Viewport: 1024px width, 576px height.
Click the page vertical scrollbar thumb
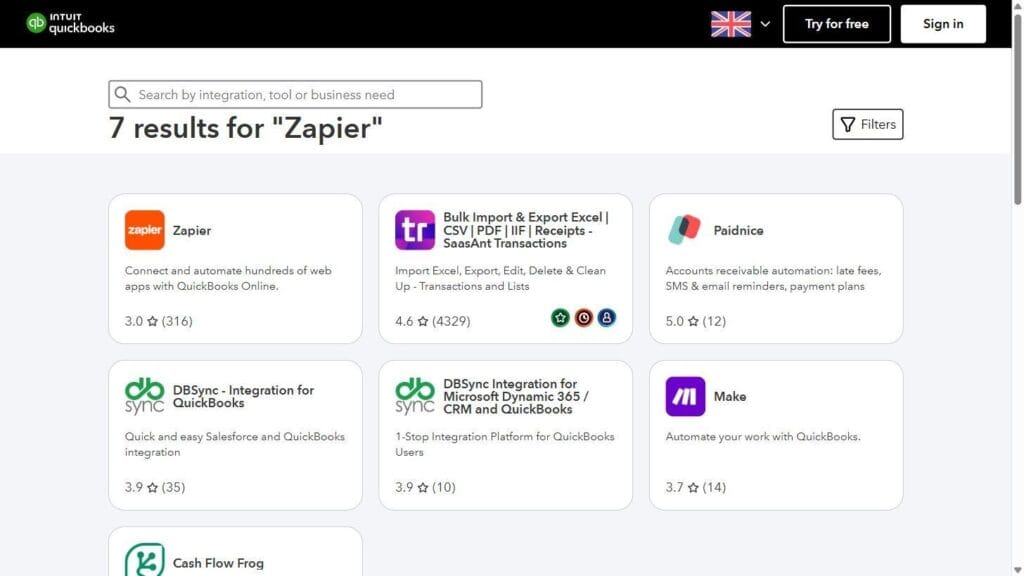tap(1017, 109)
